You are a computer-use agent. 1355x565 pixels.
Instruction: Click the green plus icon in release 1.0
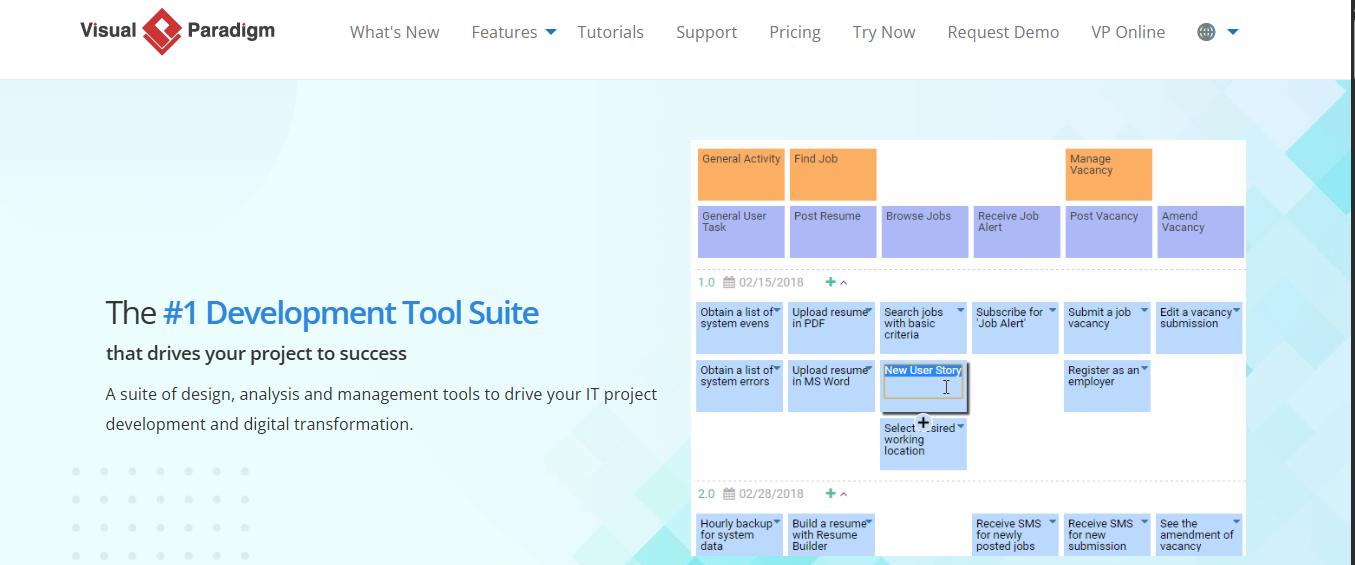830,283
